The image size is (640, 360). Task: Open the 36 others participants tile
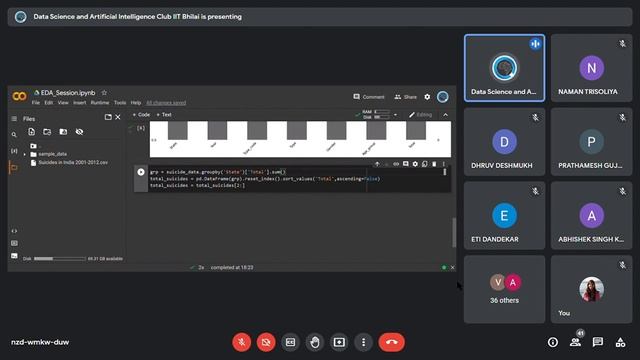tap(504, 289)
